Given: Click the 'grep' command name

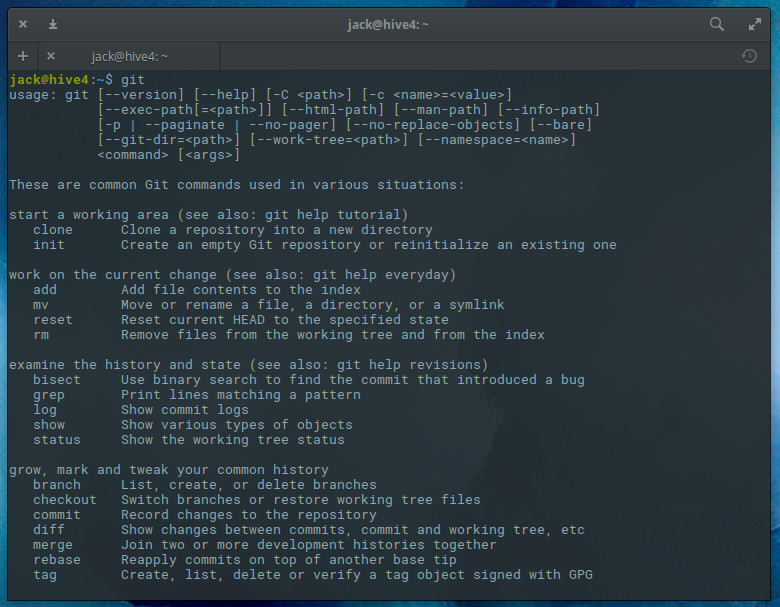Looking at the screenshot, I should click(x=49, y=395).
